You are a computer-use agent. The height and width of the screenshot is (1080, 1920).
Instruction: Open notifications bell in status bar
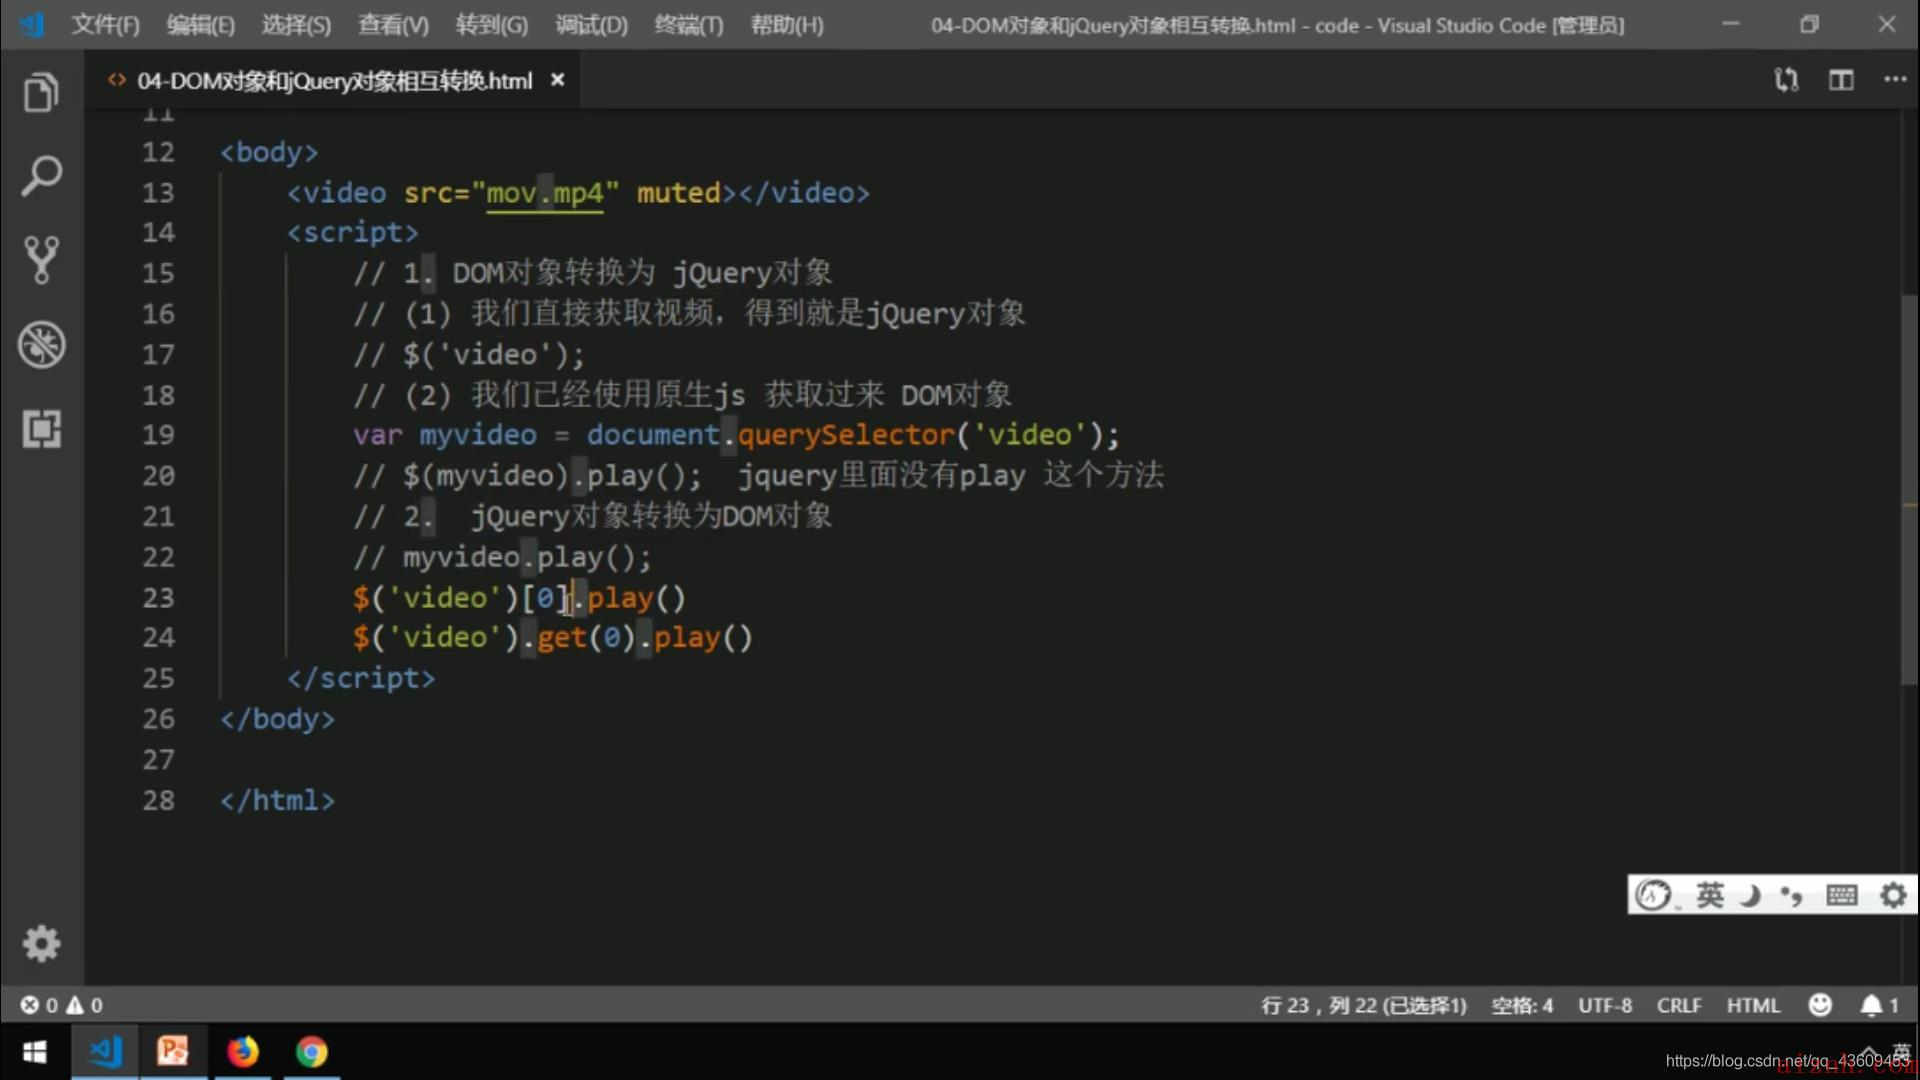[x=1879, y=1005]
